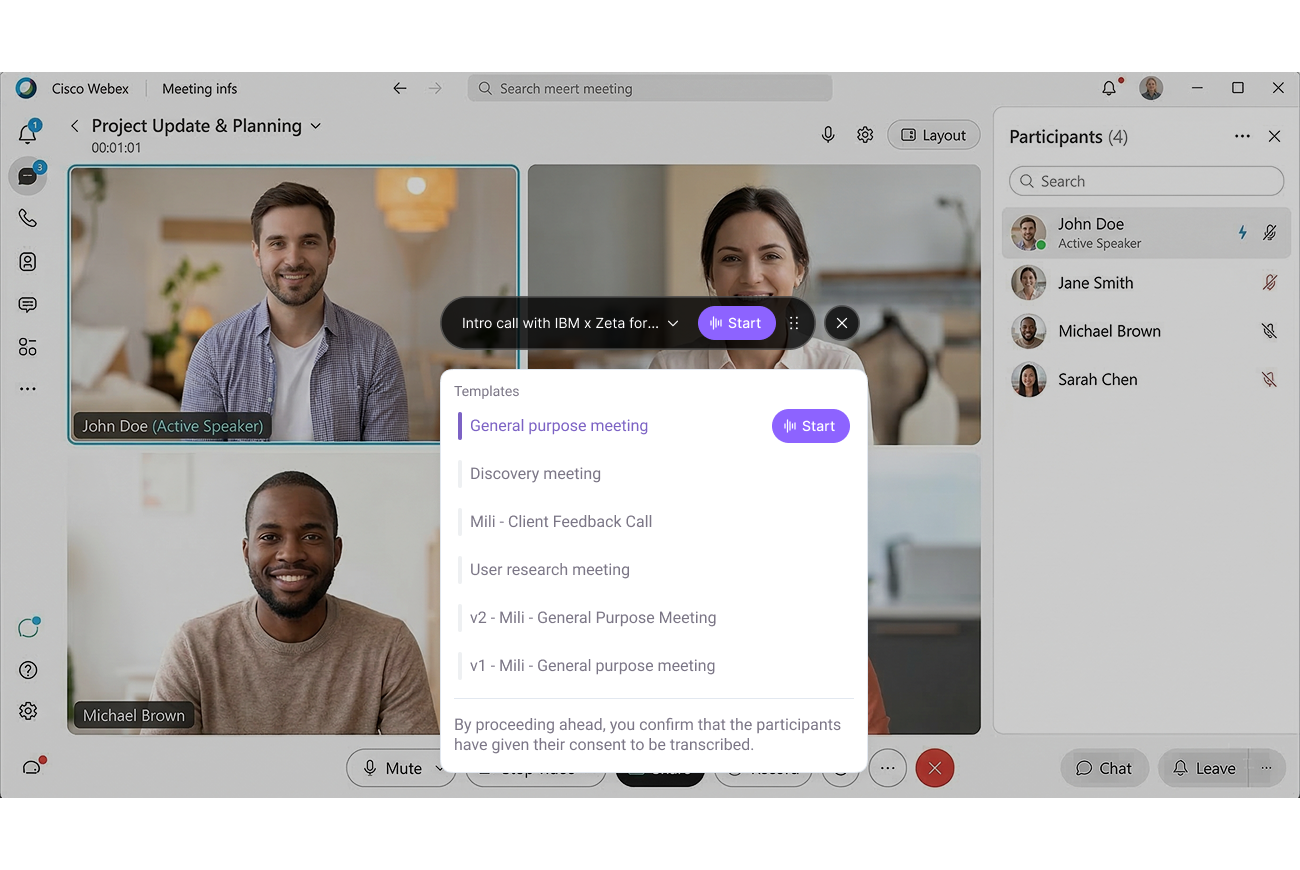Select User research meeting template

pyautogui.click(x=549, y=570)
